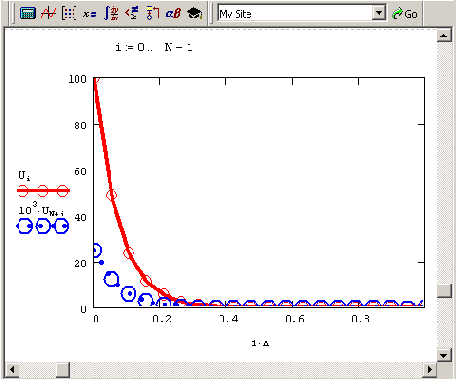Image resolution: width=456 pixels, height=379 pixels.
Task: Click the blue circle trace legend sample
Action: tap(43, 226)
